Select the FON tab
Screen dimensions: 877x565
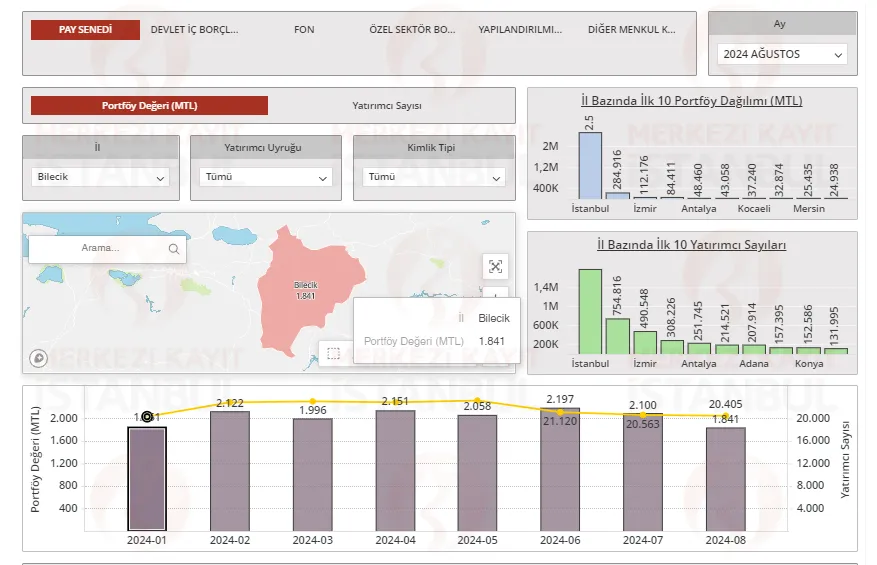tap(304, 30)
